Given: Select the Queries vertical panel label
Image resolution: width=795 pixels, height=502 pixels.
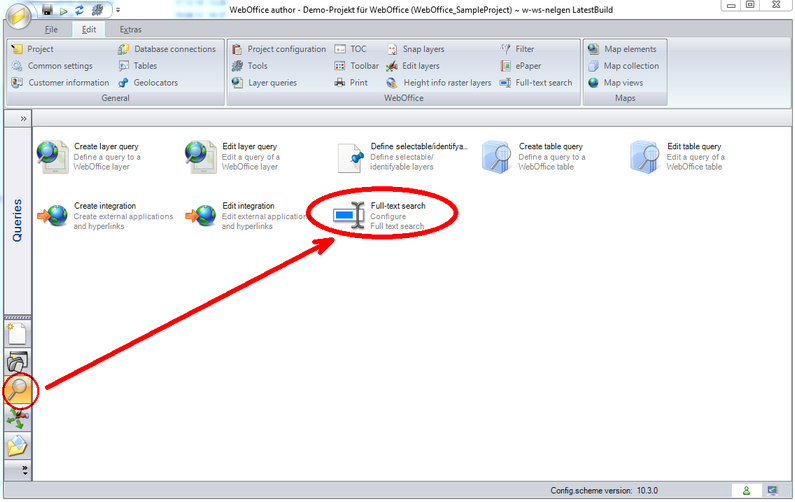Looking at the screenshot, I should pos(18,220).
